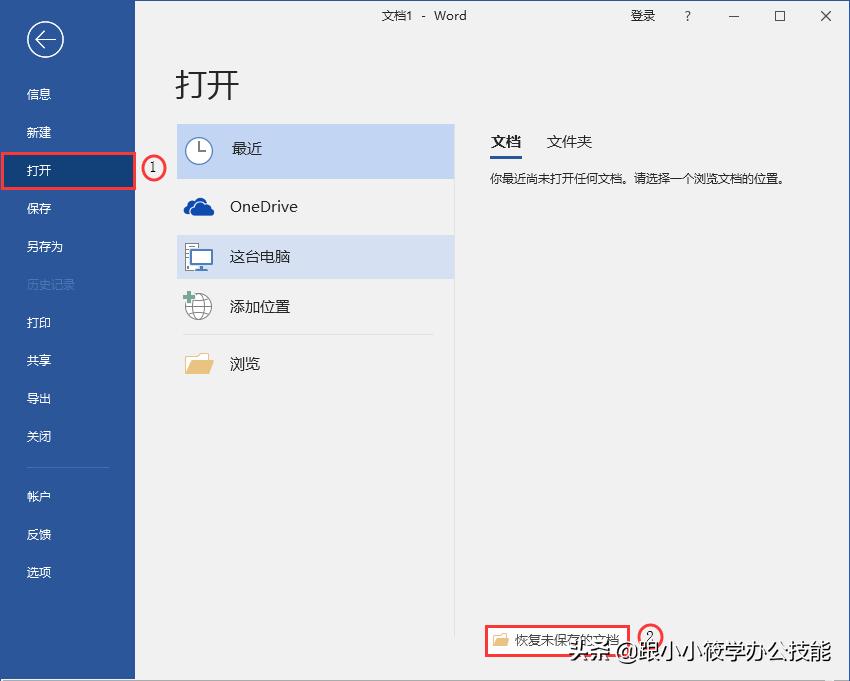The image size is (850, 681).
Task: Switch to the 文件夹 tab
Action: pyautogui.click(x=569, y=142)
